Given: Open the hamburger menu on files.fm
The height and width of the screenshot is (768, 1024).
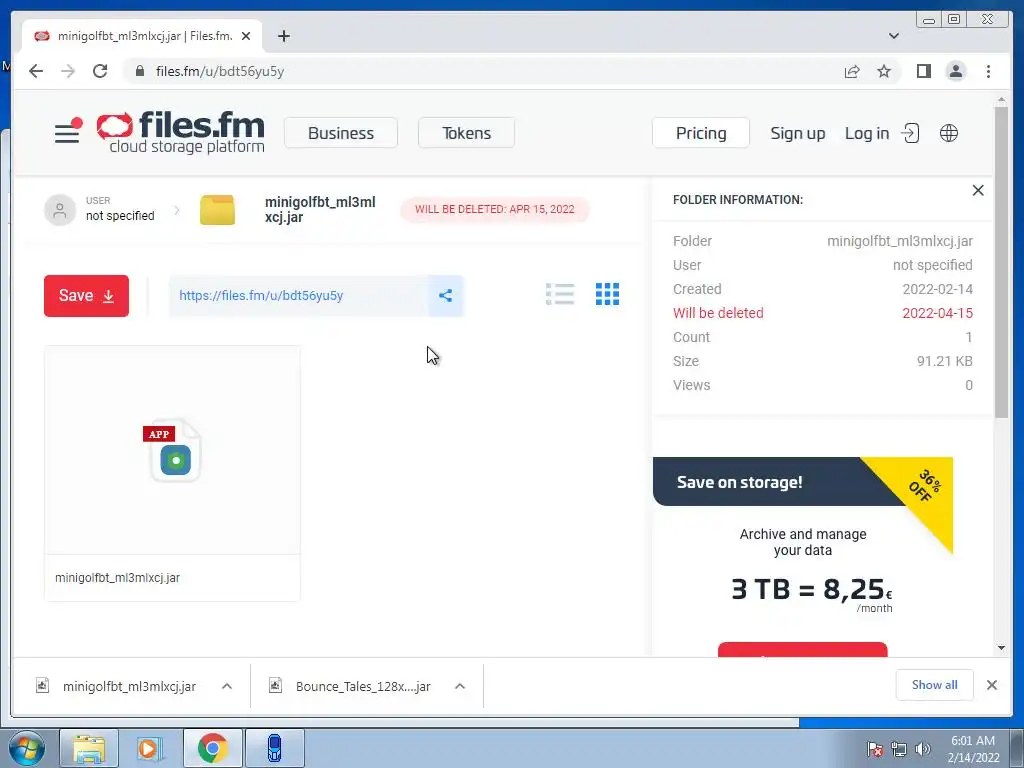Looking at the screenshot, I should coord(67,133).
